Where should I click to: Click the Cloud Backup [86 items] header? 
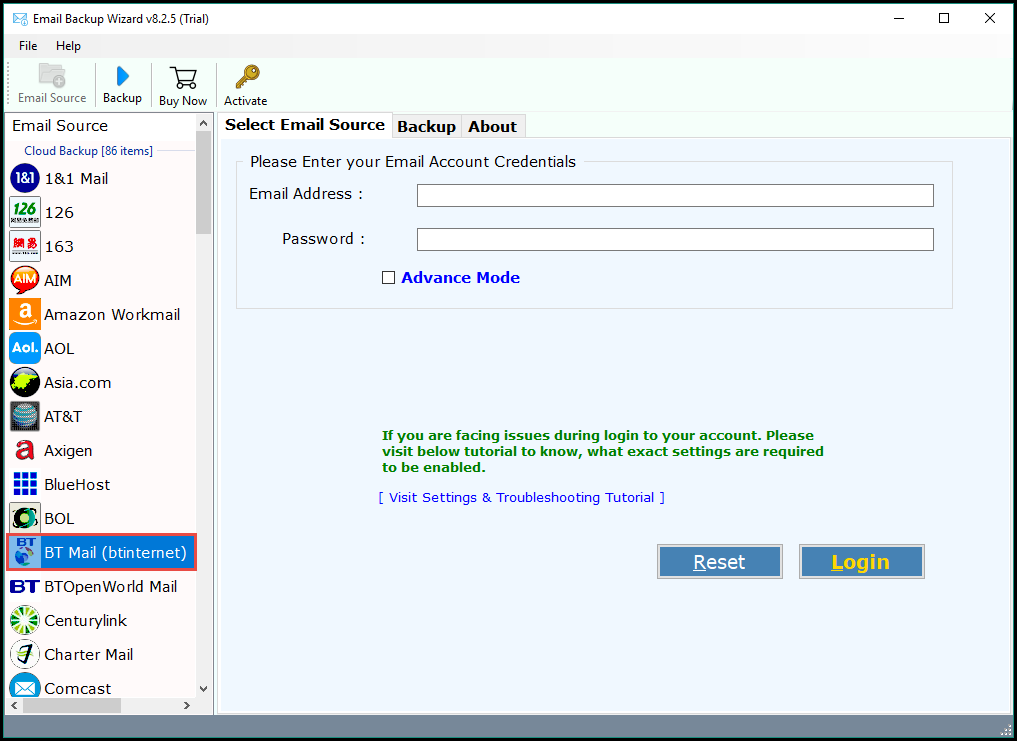88,151
